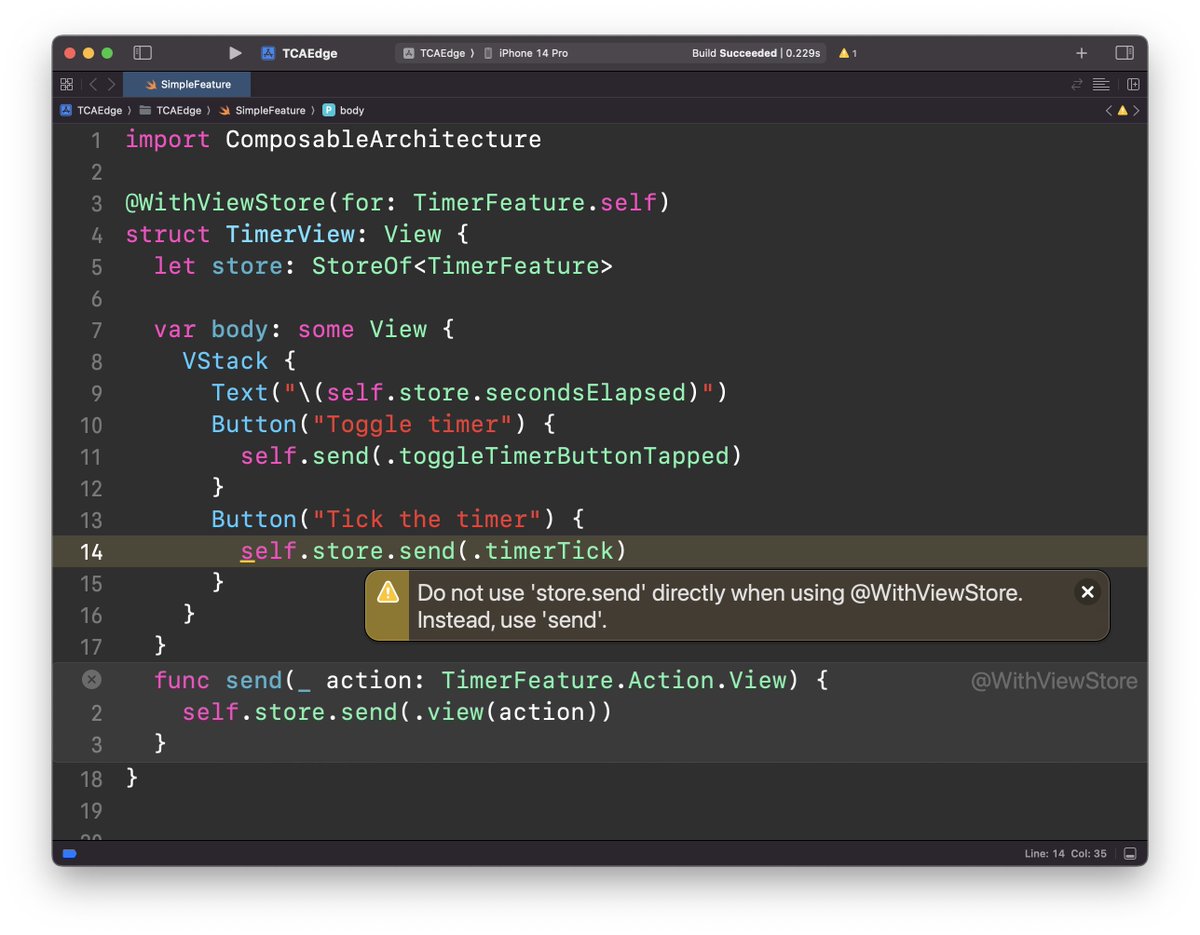Open related items grid menu
The image size is (1200, 935).
pyautogui.click(x=66, y=85)
